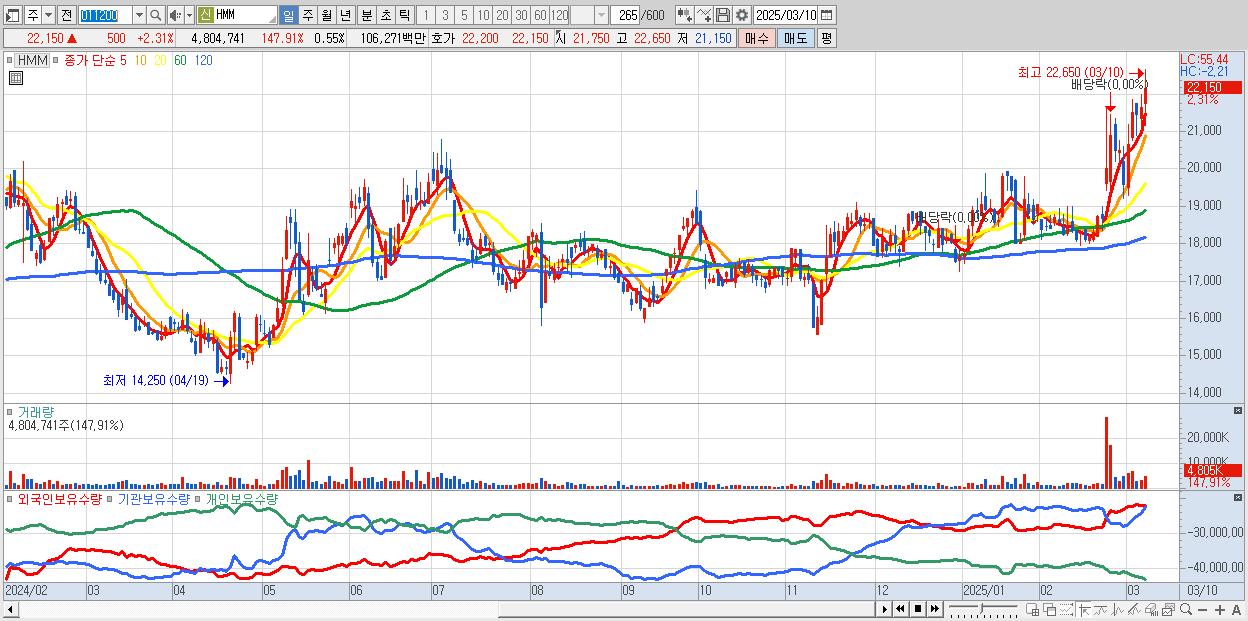Screen dimensions: 1248x621
Task: Click the play button in bottom bar
Action: (x=885, y=609)
